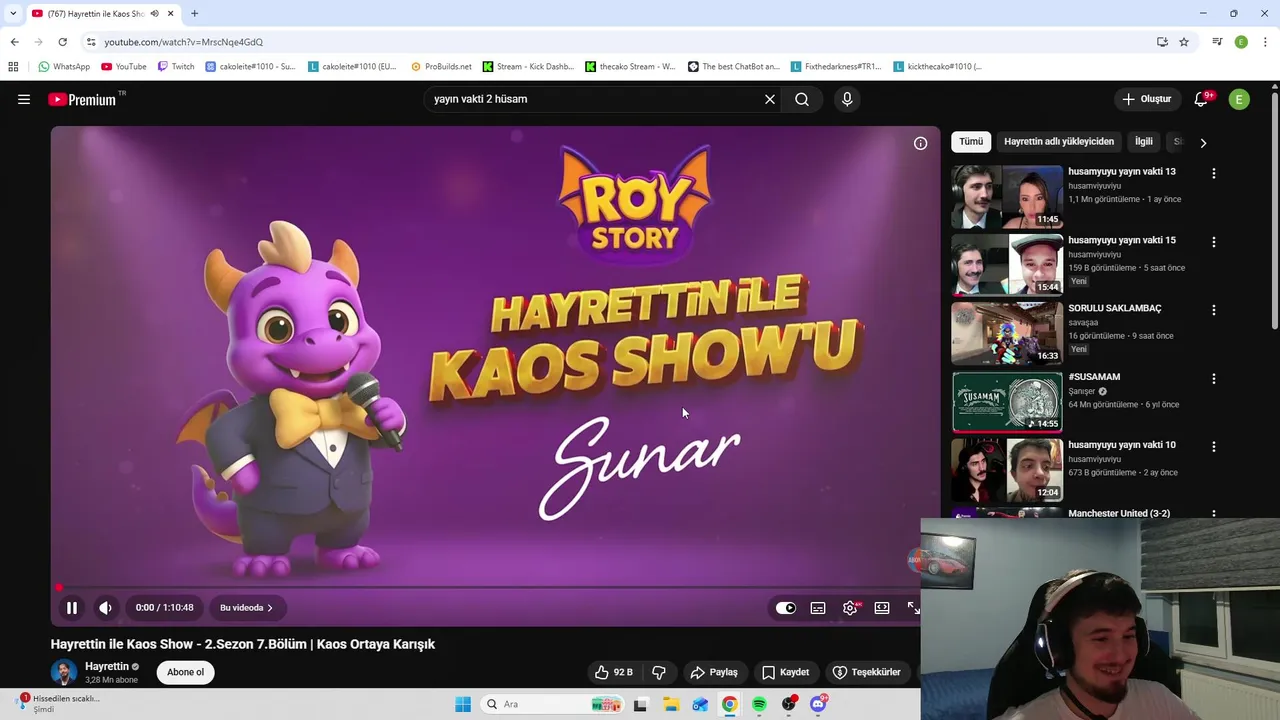Image resolution: width=1280 pixels, height=720 pixels.
Task: Open the account avatar menu on YouTube
Action: (x=1239, y=99)
